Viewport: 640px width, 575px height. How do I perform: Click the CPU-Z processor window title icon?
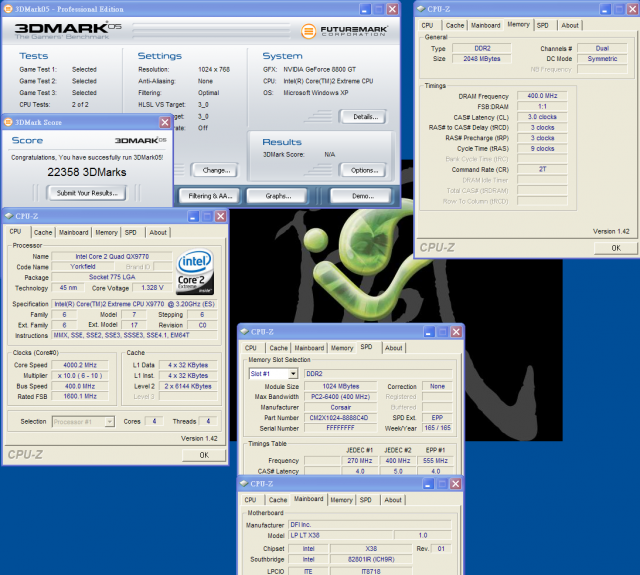9,216
